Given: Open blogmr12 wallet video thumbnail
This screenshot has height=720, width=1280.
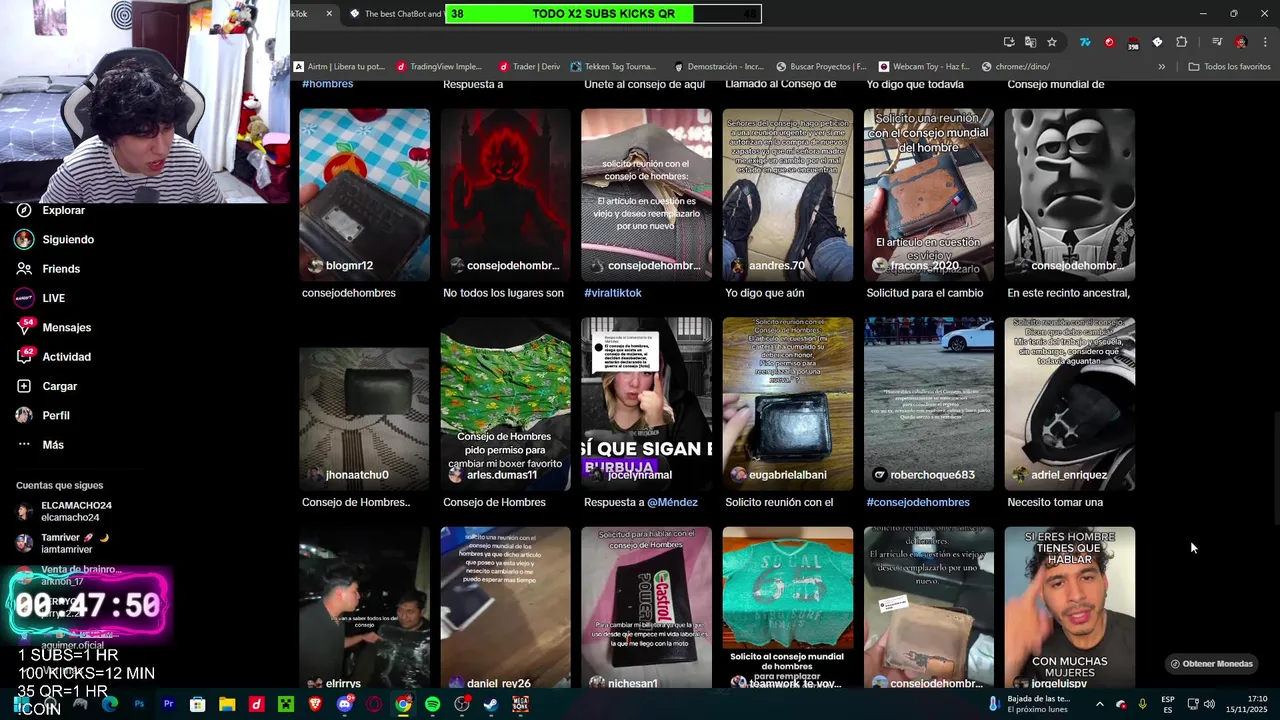Looking at the screenshot, I should tap(364, 195).
